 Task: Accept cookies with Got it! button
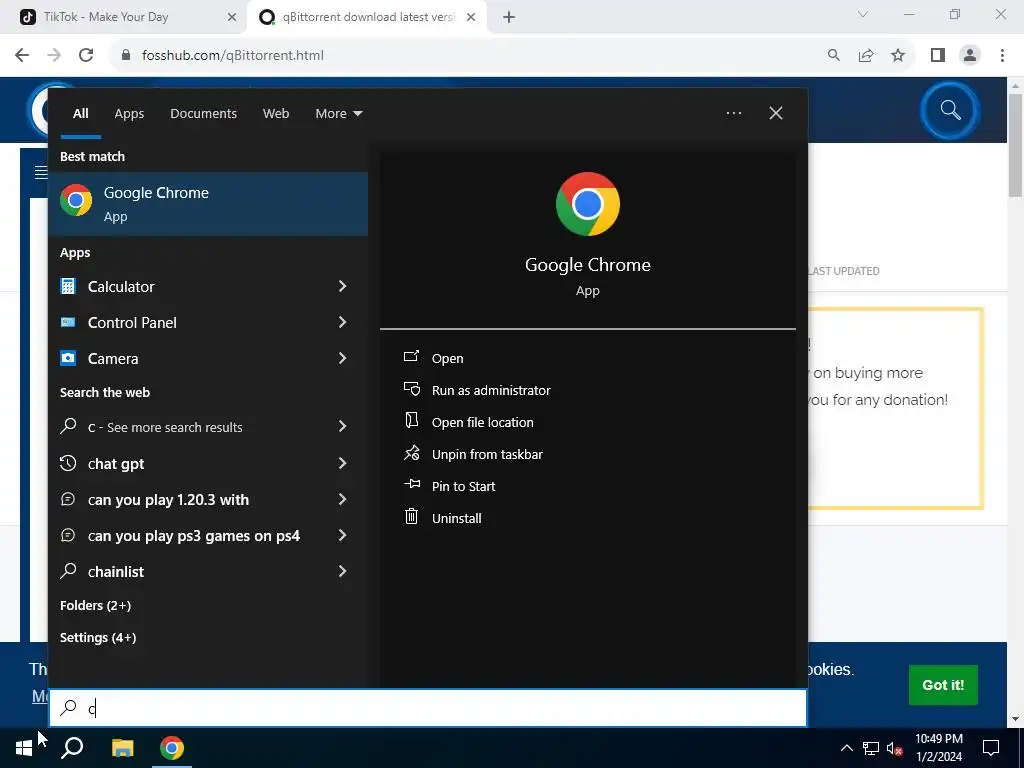click(943, 684)
